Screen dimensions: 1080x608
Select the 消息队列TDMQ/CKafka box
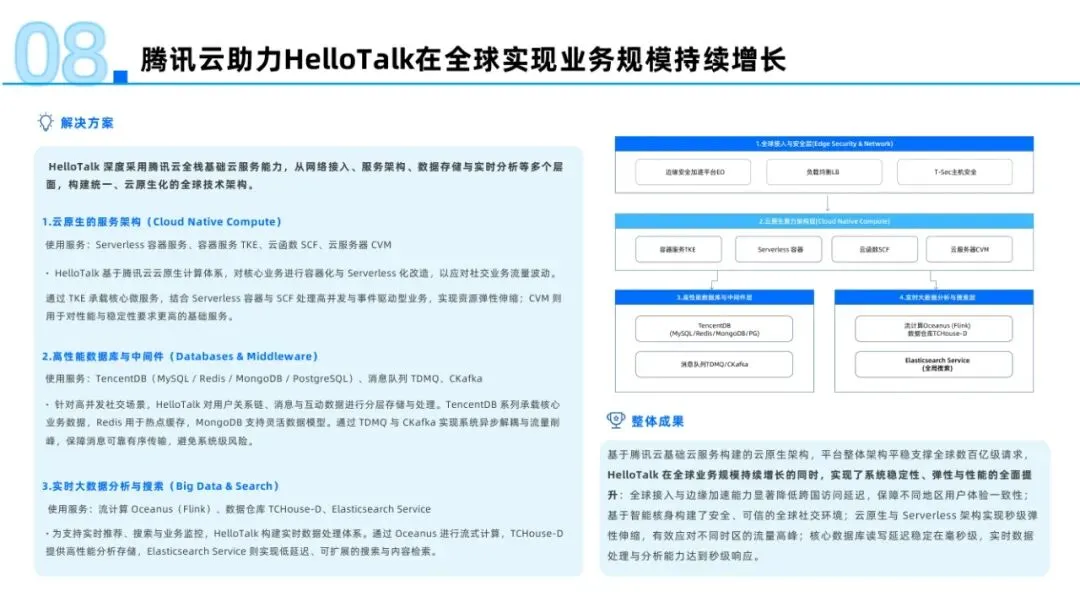[x=714, y=364]
